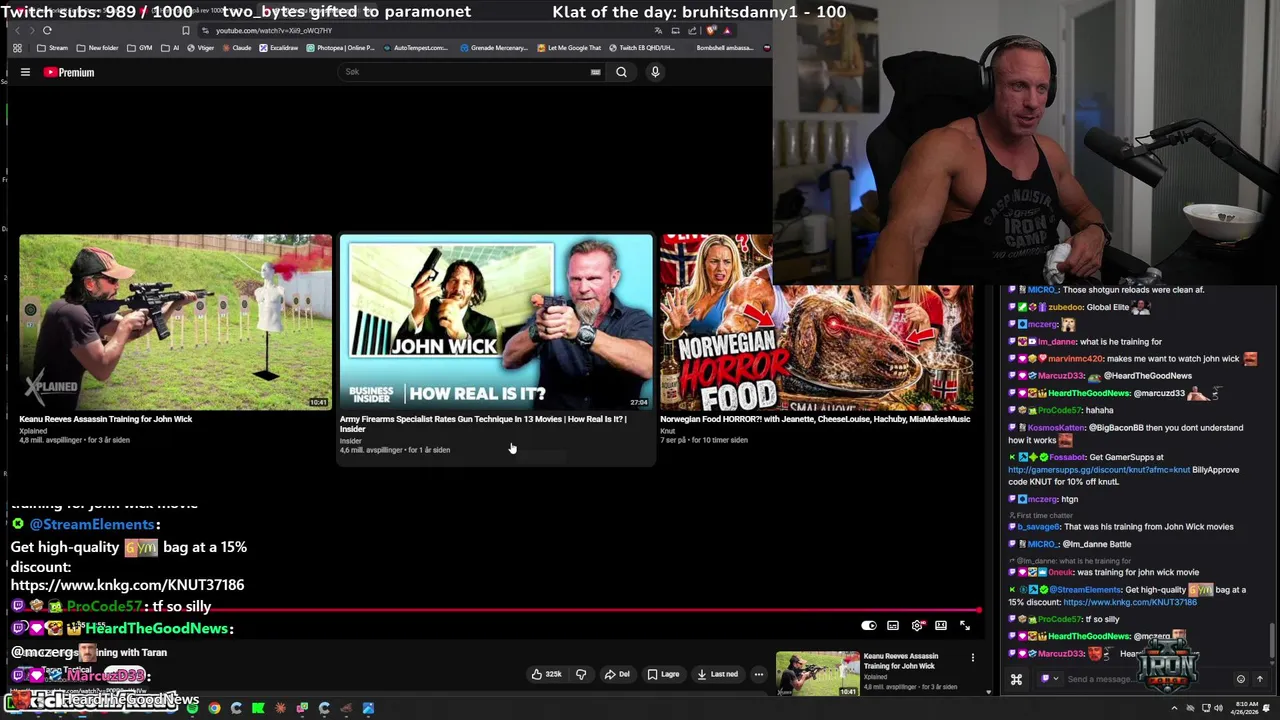Viewport: 1280px width, 720px height.
Task: Start voice search with microphone icon
Action: pyautogui.click(x=655, y=72)
